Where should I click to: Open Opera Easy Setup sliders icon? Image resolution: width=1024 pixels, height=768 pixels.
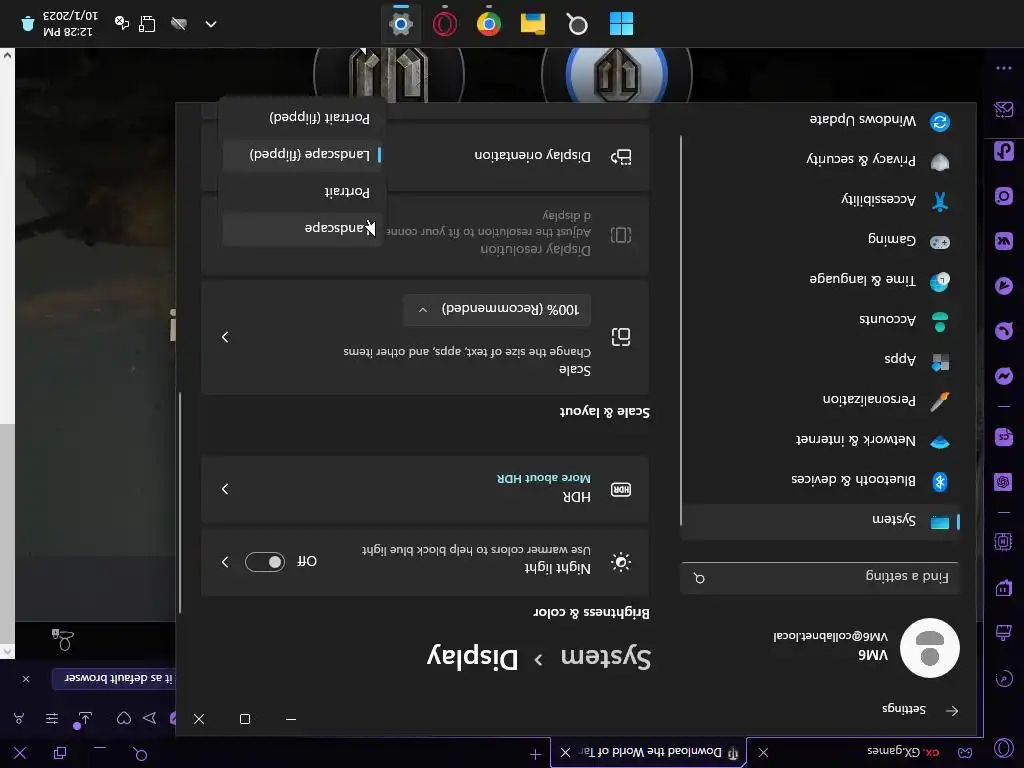[52, 719]
